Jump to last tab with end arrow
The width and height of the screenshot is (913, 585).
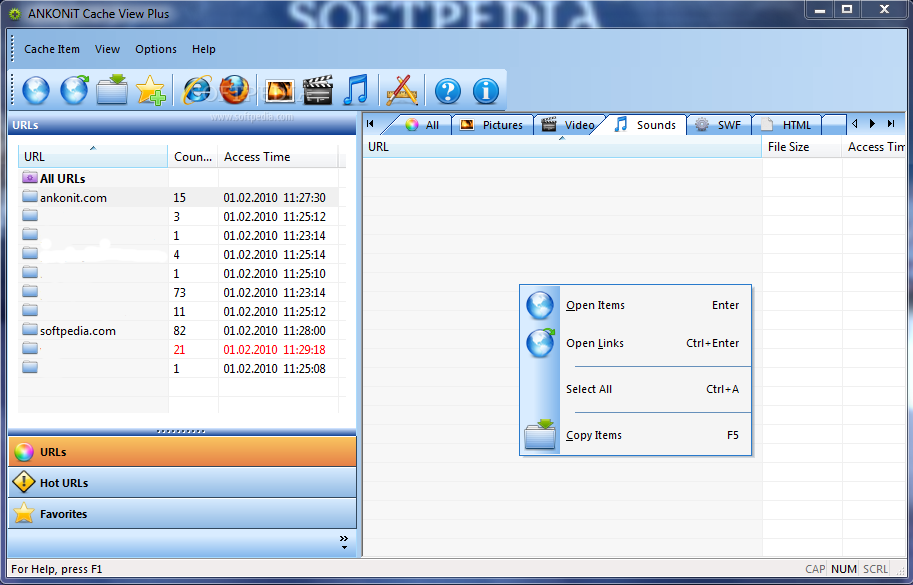point(891,123)
